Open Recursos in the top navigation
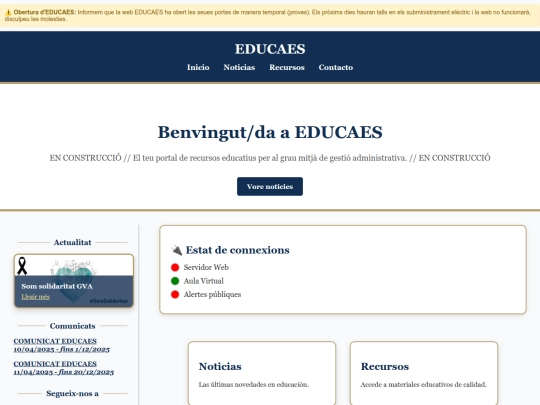This screenshot has width=540, height=405. pos(287,67)
